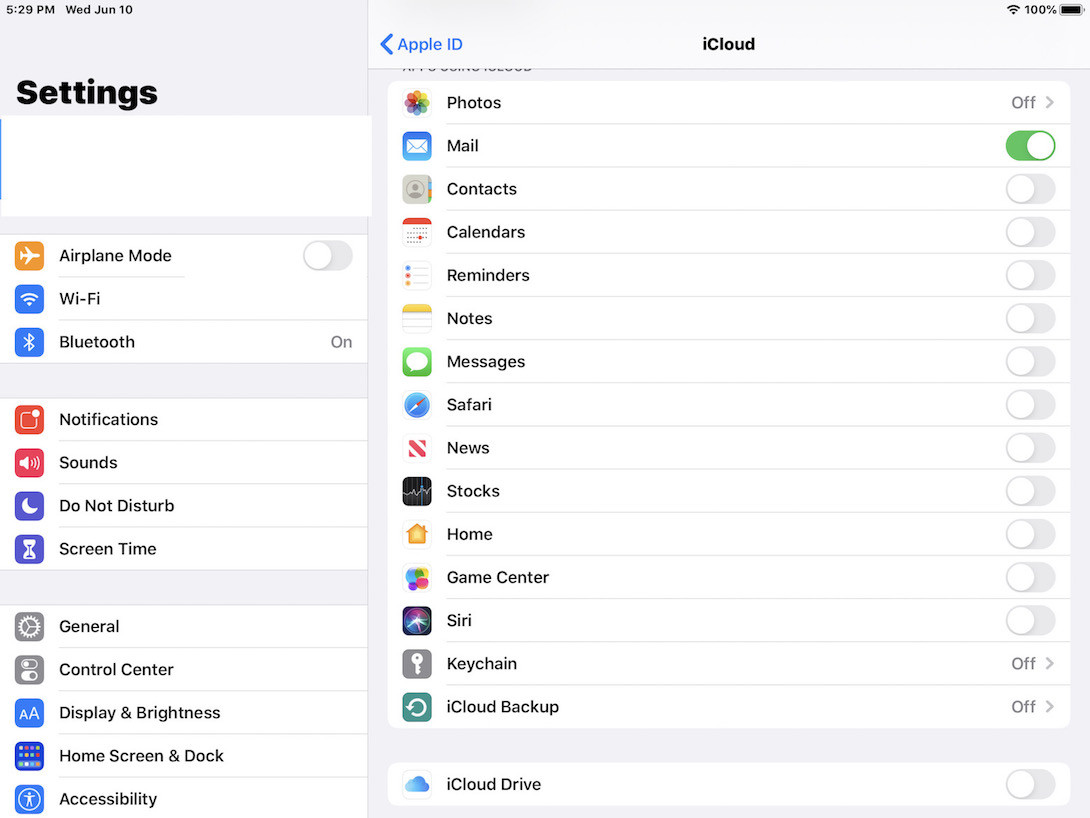The width and height of the screenshot is (1090, 818).
Task: Tap the Safari compass icon
Action: click(417, 404)
